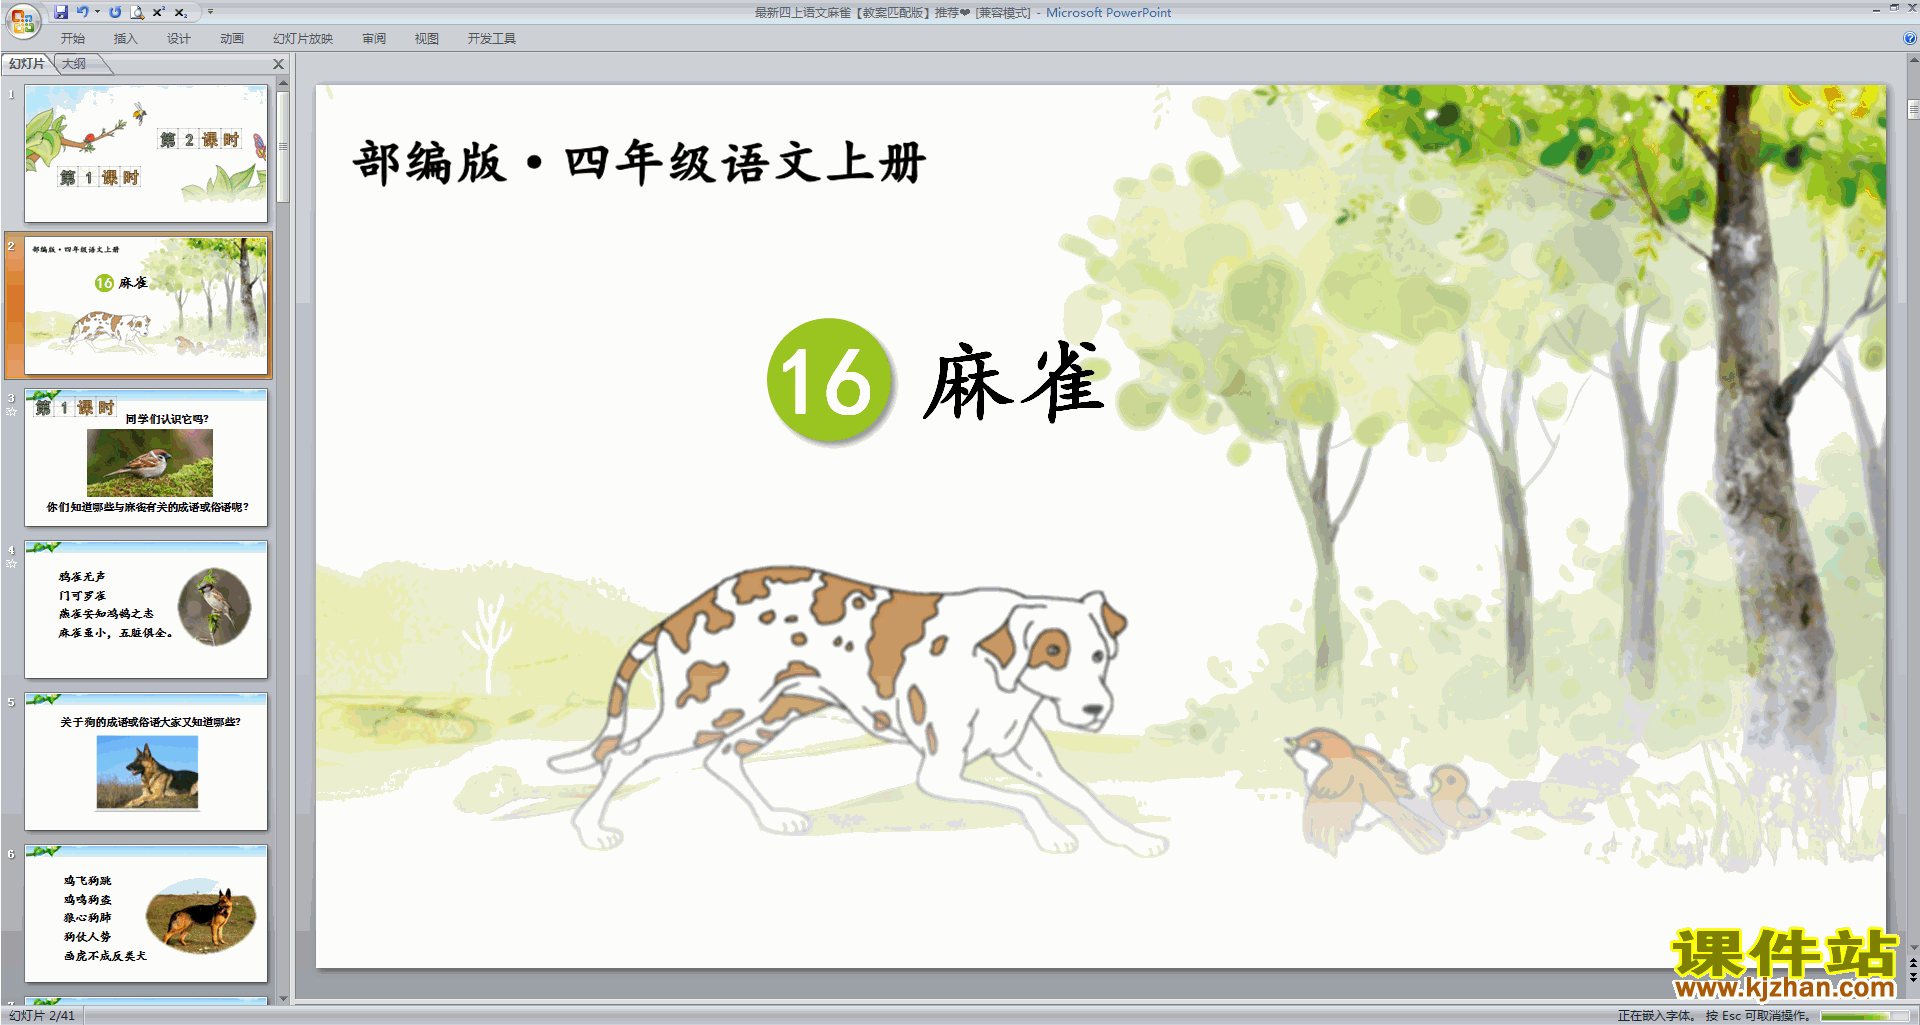Open the 视图 ribbon tab
Image resolution: width=1920 pixels, height=1025 pixels.
(x=427, y=39)
